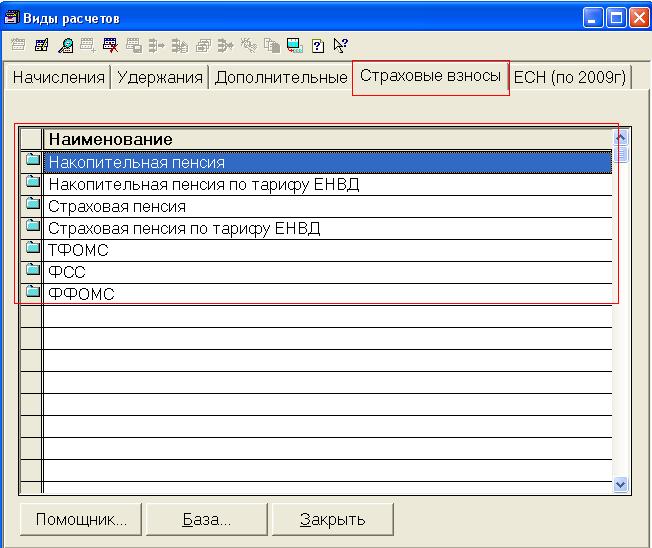The width and height of the screenshot is (652, 548).
Task: Click the list scrollbar down arrow
Action: pyautogui.click(x=620, y=485)
